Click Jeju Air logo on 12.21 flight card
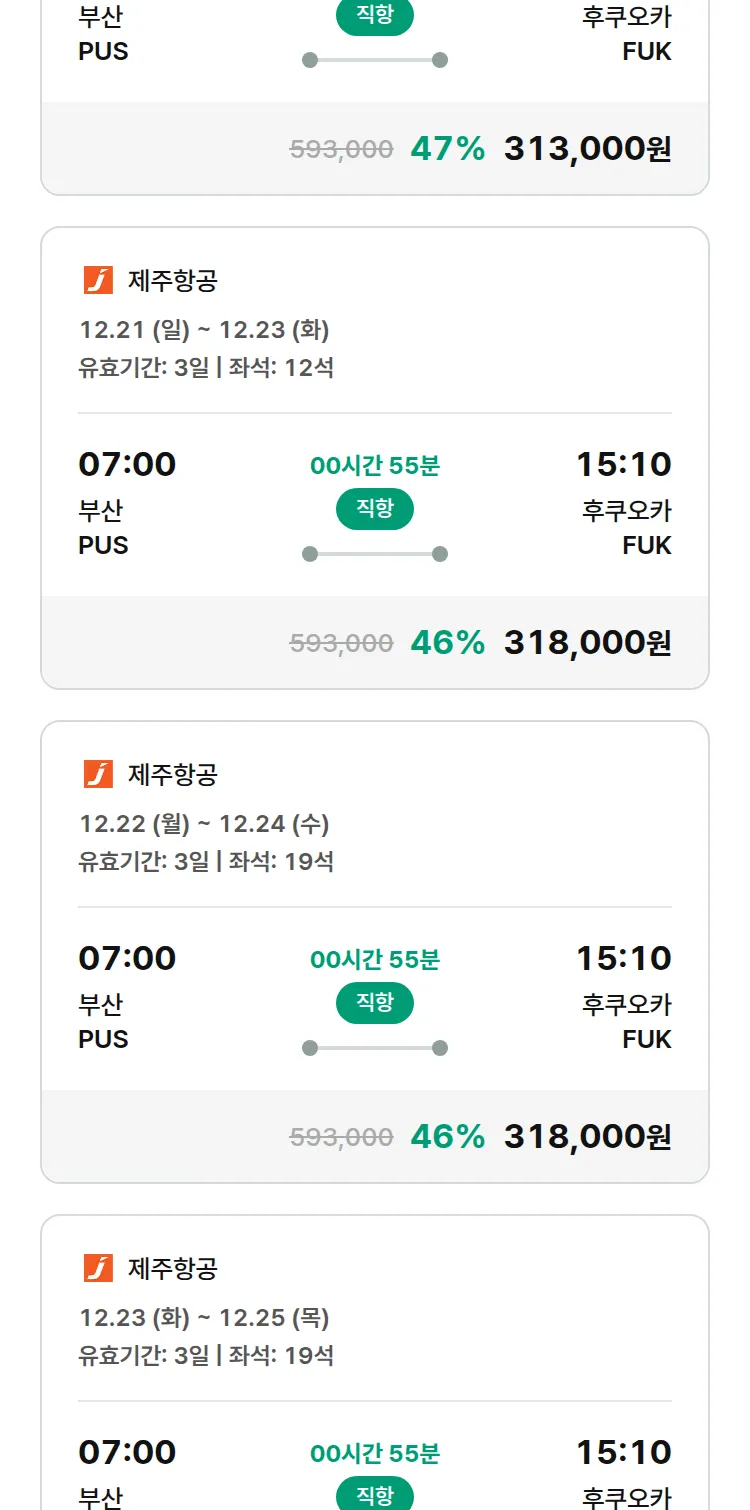 [98, 281]
